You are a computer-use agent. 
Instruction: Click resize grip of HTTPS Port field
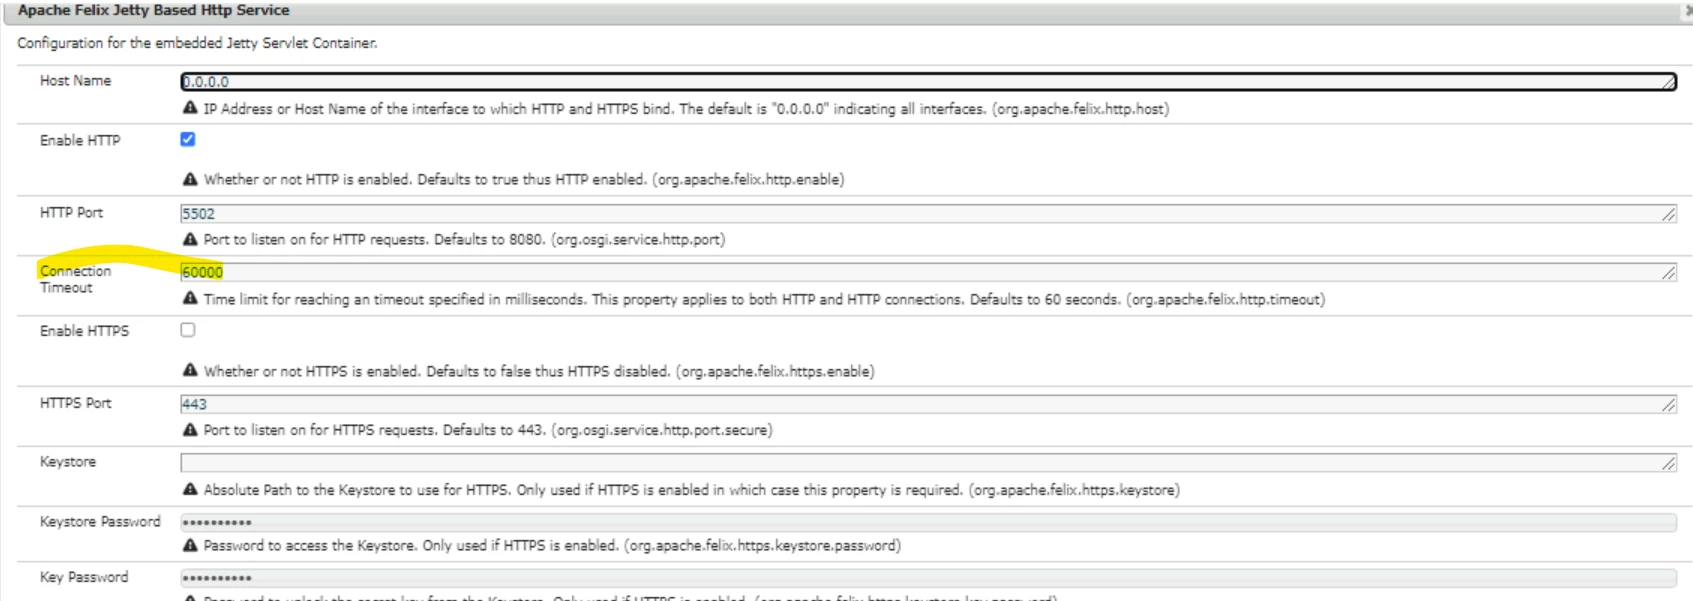[x=1669, y=405]
